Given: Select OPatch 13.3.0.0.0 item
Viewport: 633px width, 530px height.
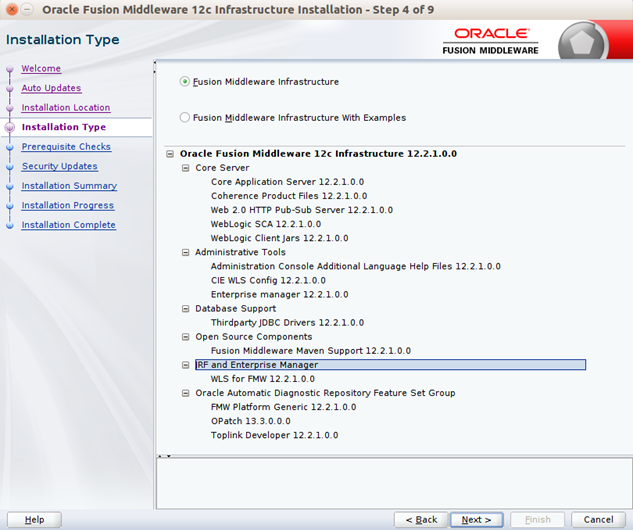Looking at the screenshot, I should (x=251, y=421).
